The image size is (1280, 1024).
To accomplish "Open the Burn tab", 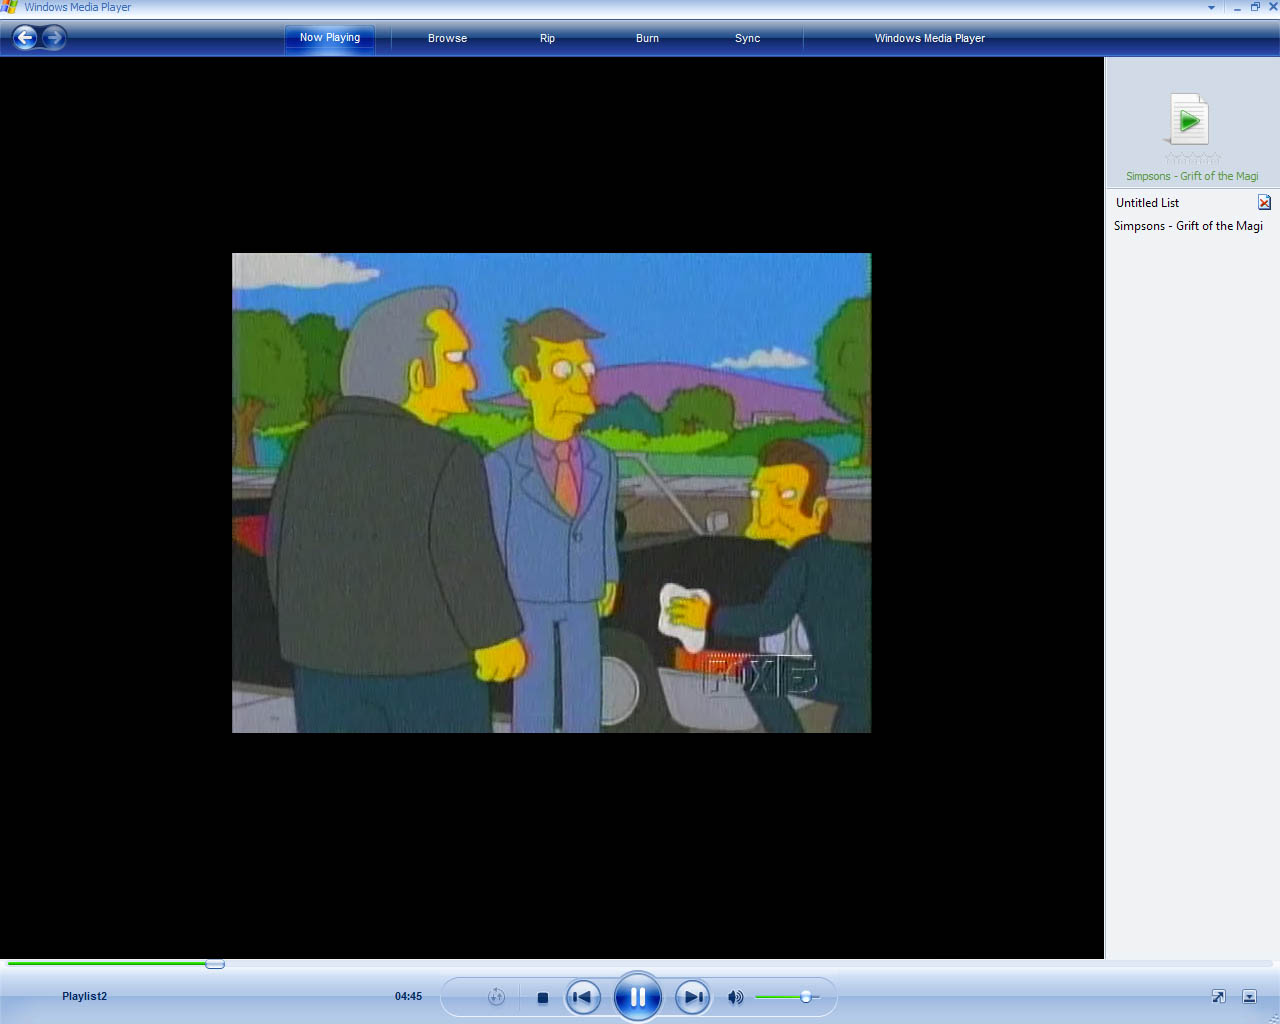I will (x=647, y=38).
